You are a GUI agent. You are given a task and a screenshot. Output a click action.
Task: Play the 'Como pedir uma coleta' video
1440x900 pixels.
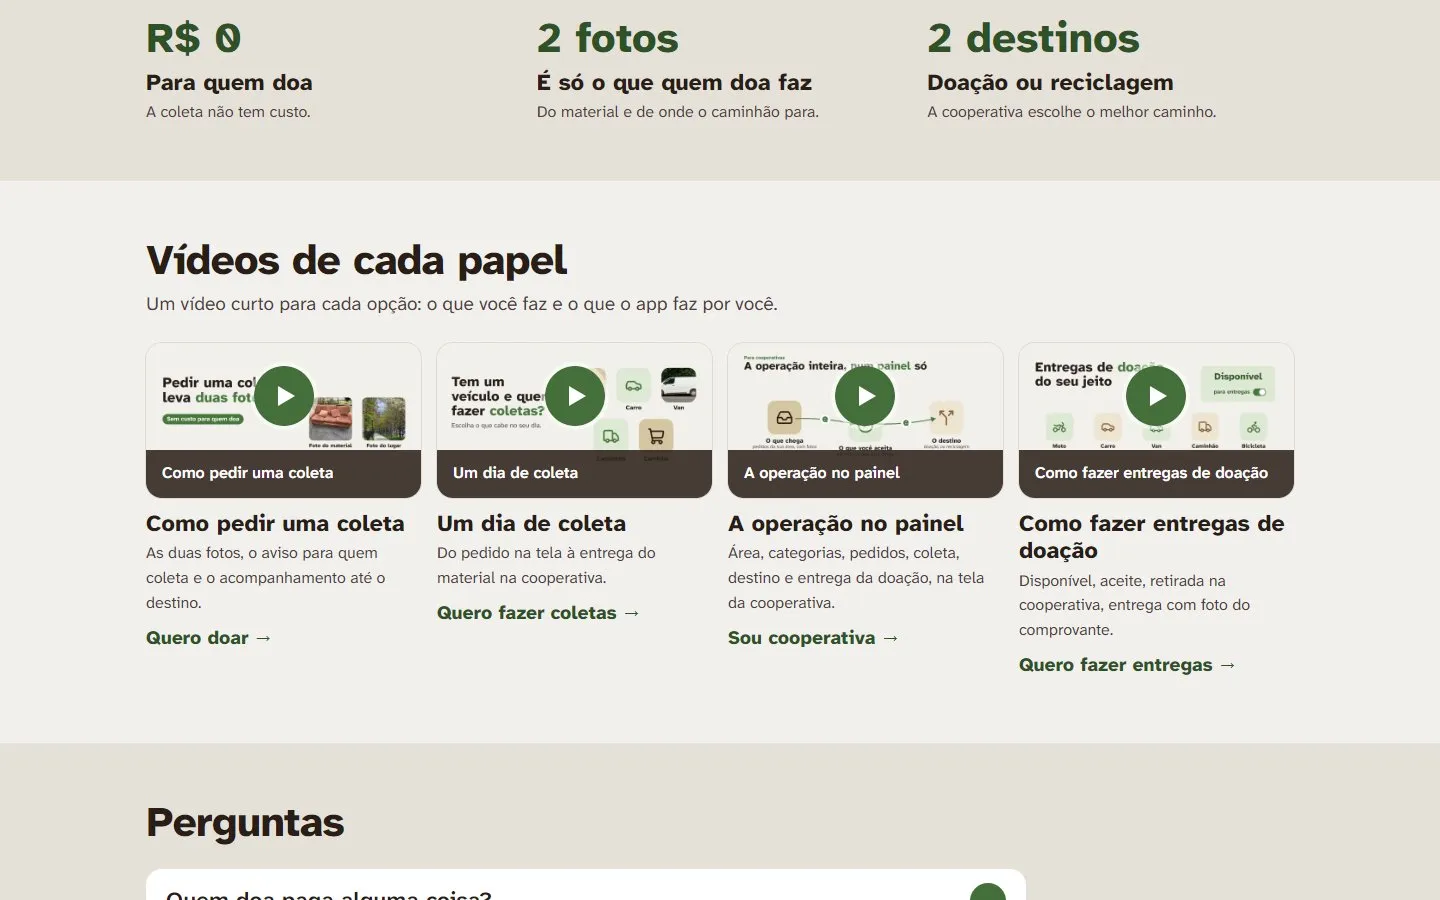tap(284, 396)
